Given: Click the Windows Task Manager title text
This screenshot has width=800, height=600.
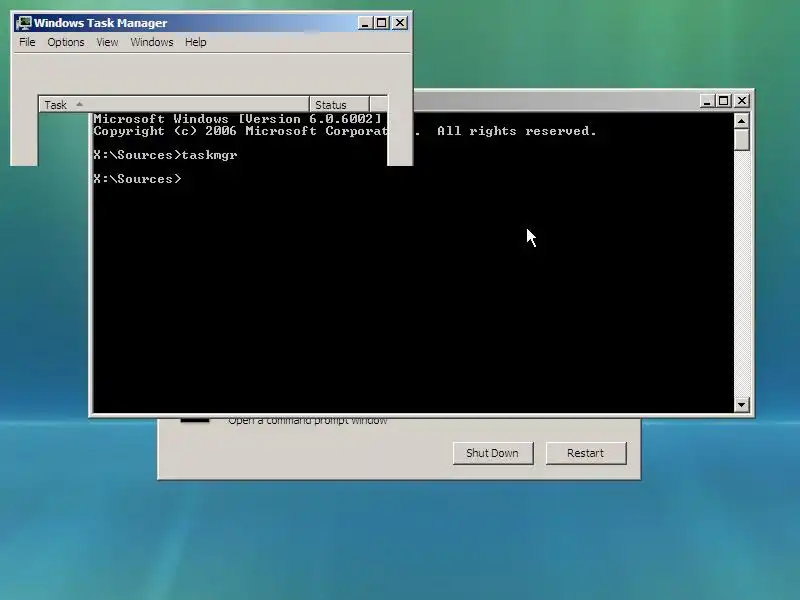Looking at the screenshot, I should pyautogui.click(x=101, y=23).
